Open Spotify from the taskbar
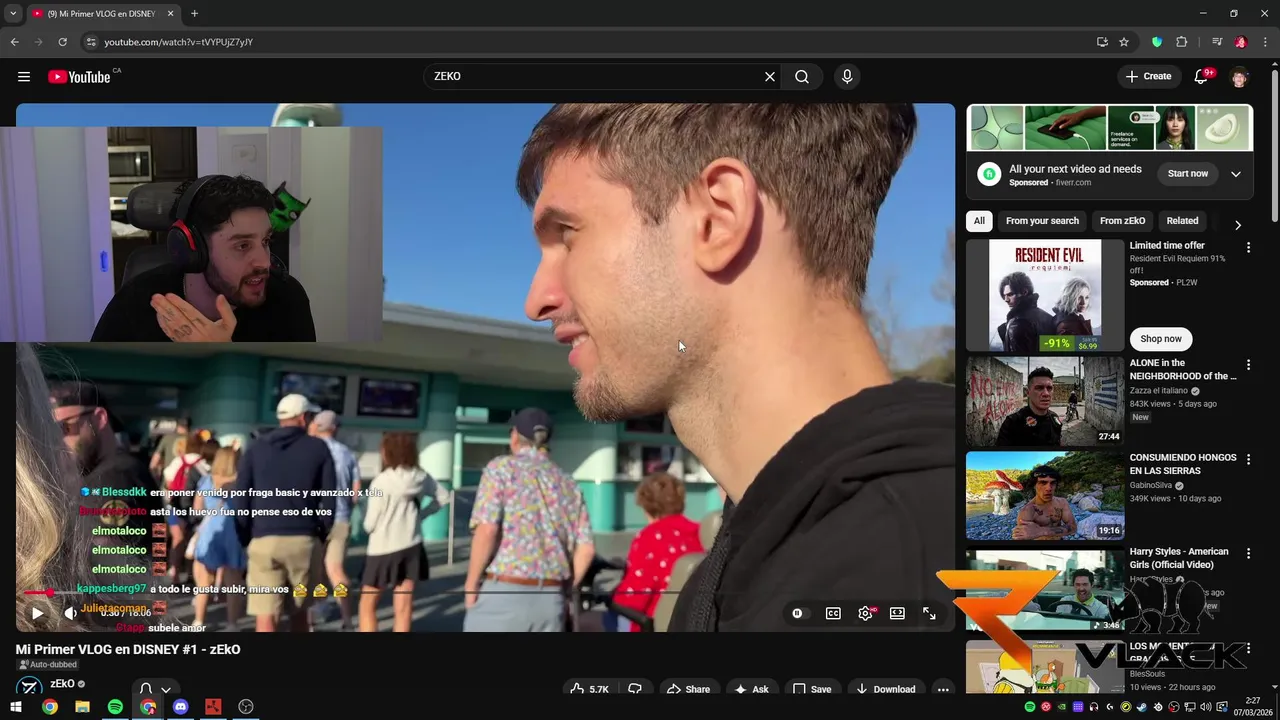This screenshot has width=1280, height=720. point(115,707)
